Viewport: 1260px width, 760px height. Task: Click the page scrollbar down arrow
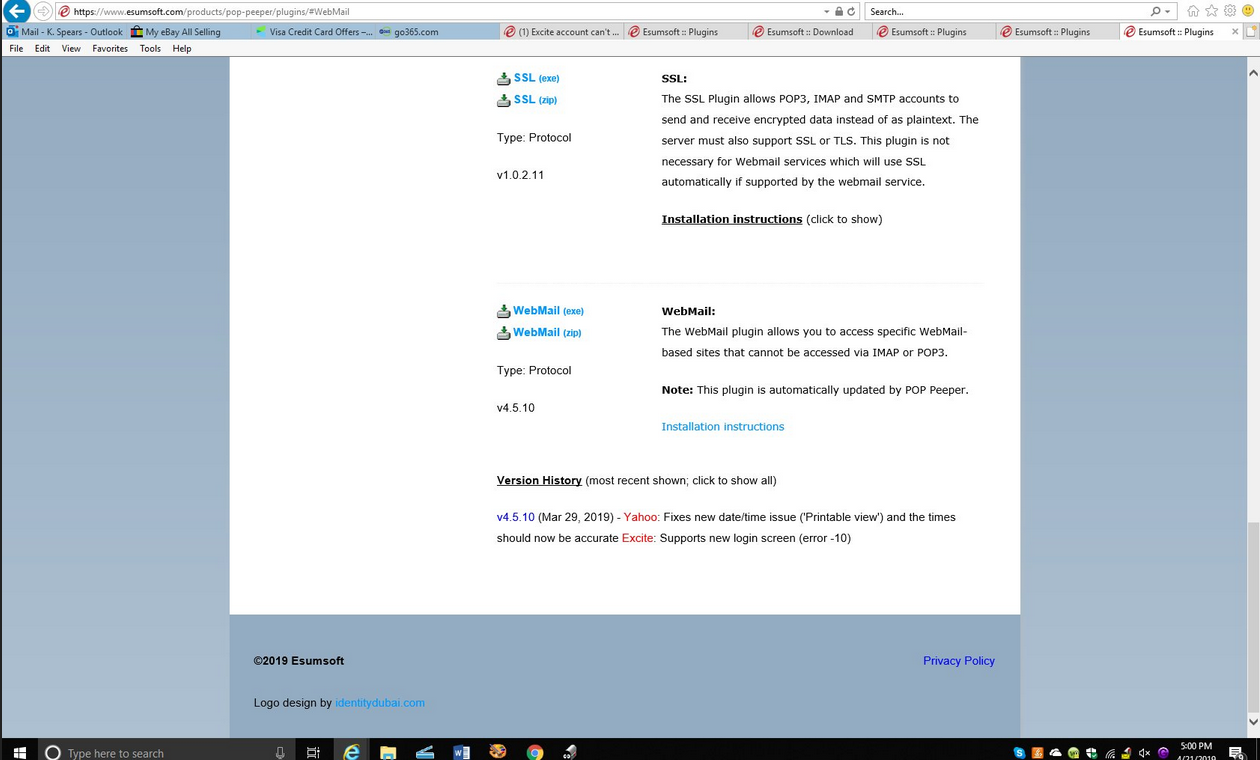[1253, 721]
